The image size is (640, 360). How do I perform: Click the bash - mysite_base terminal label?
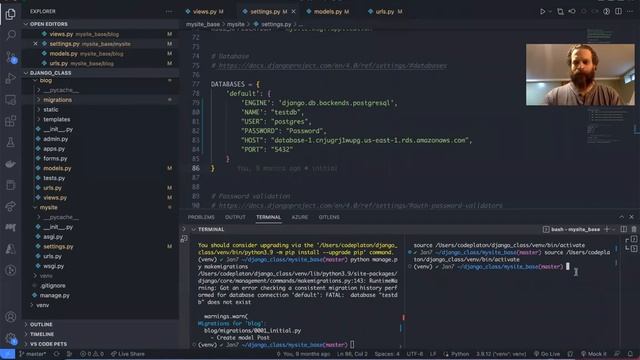[x=572, y=229]
